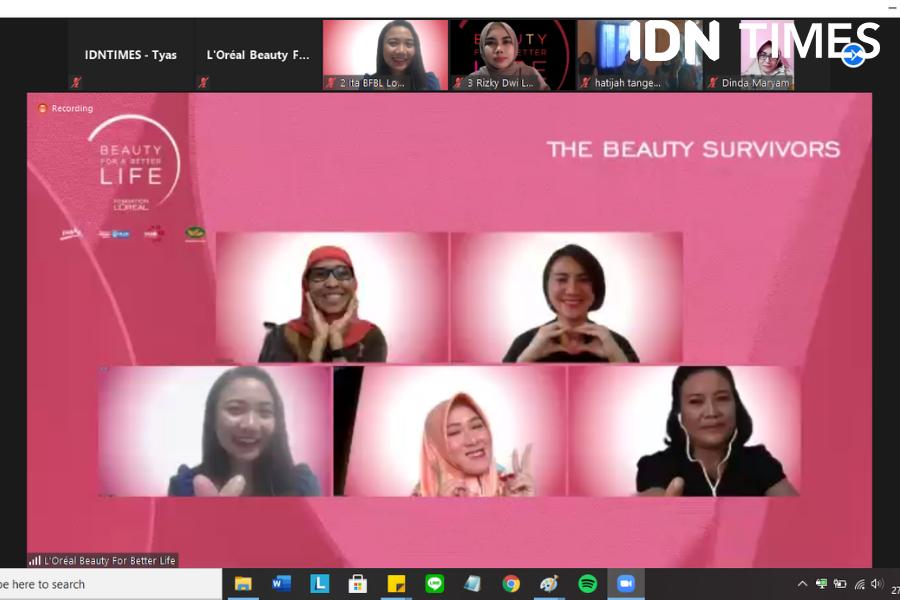
Task: Select the 3 Rizky Dwi L... video tile
Action: tap(512, 55)
